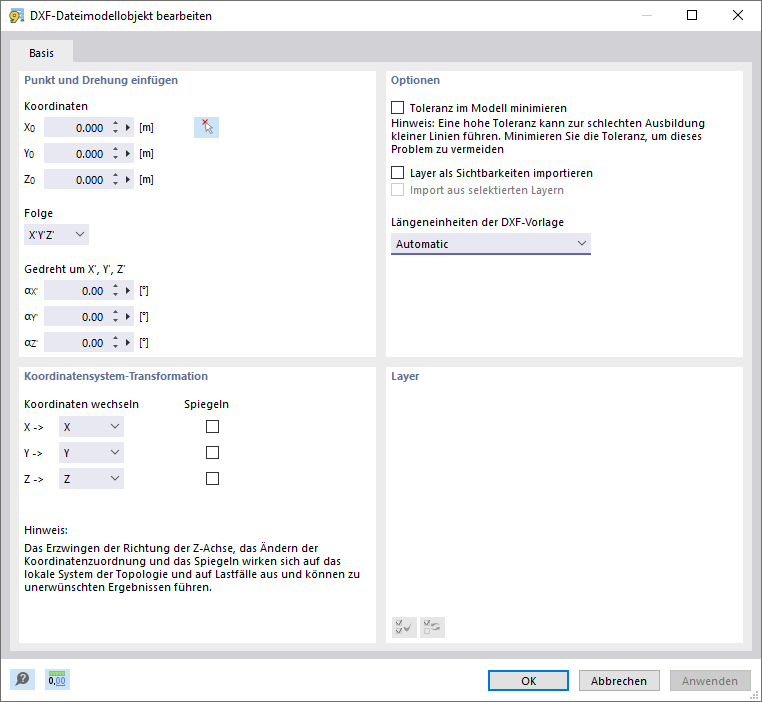Open the Folge X'Y'Z' dropdown
Image resolution: width=762 pixels, height=702 pixels.
tap(56, 235)
